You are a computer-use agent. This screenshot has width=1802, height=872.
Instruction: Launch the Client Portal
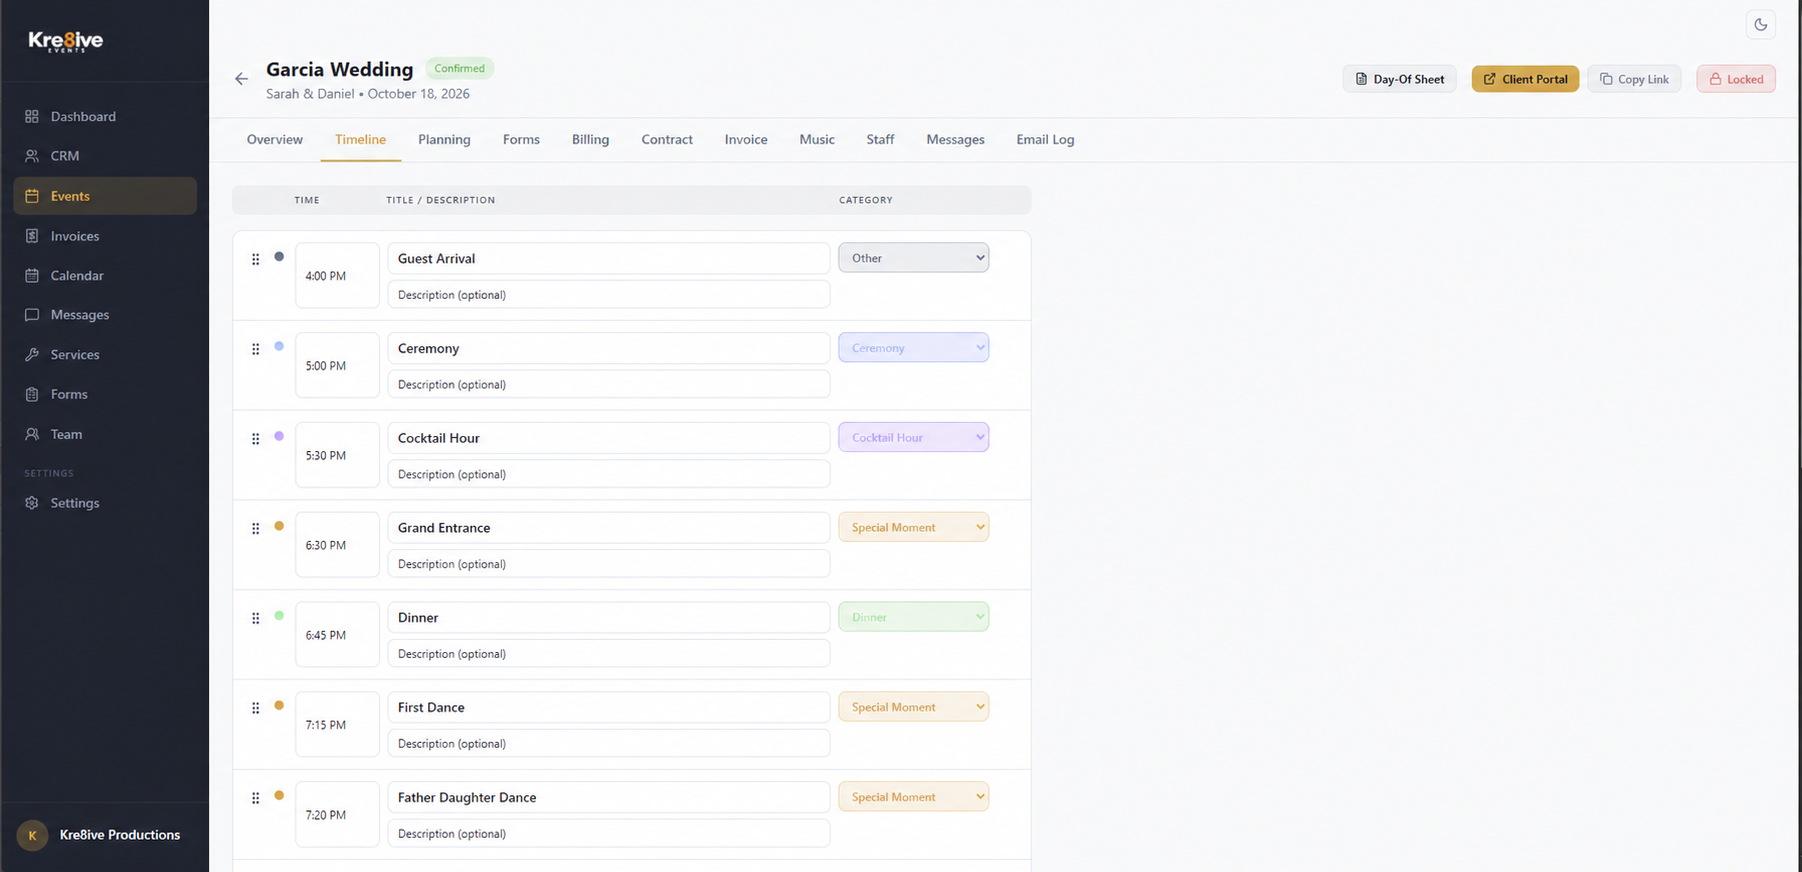[x=1525, y=79]
